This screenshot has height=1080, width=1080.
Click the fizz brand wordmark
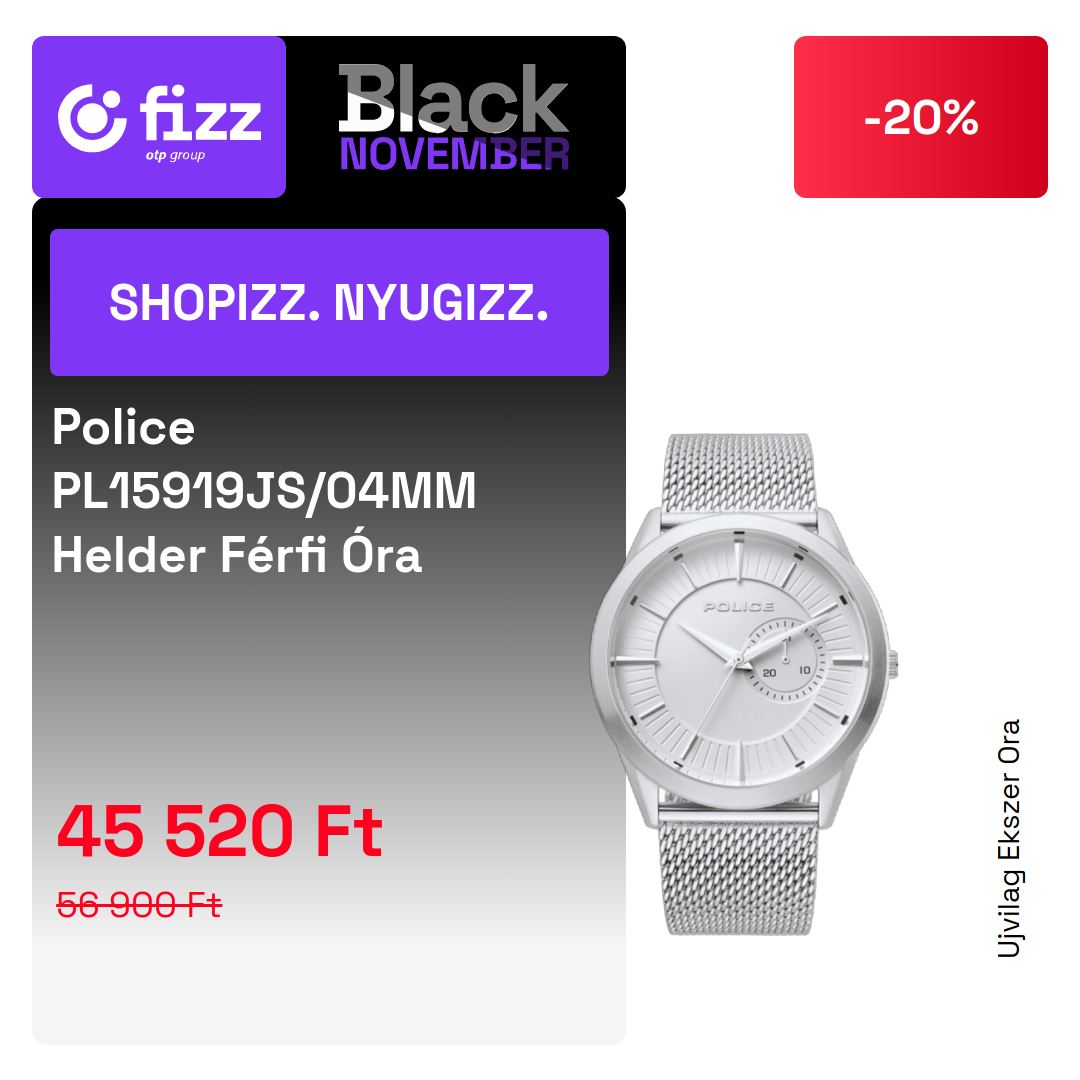pyautogui.click(x=200, y=113)
